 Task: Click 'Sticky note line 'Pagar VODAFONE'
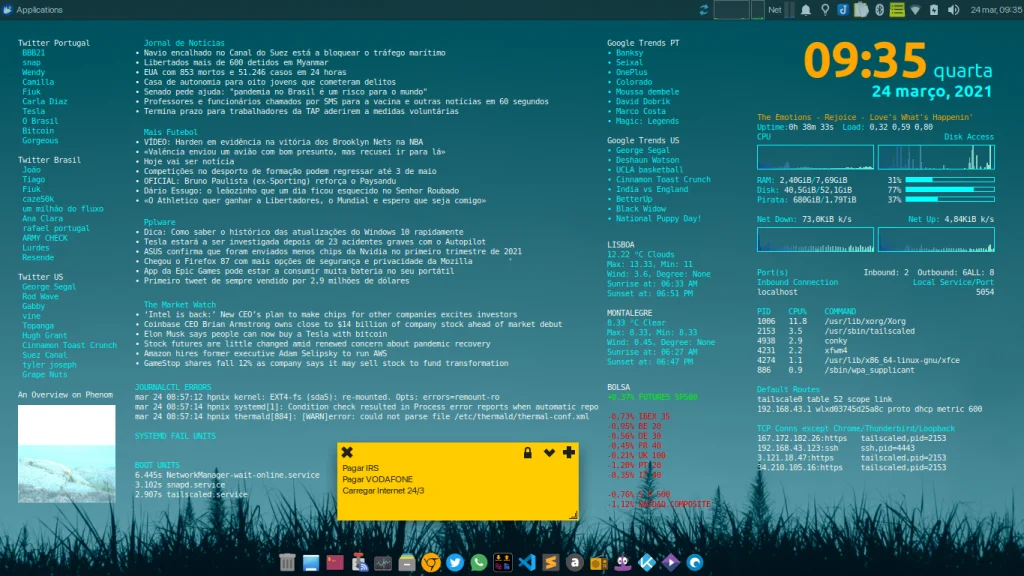click(377, 479)
